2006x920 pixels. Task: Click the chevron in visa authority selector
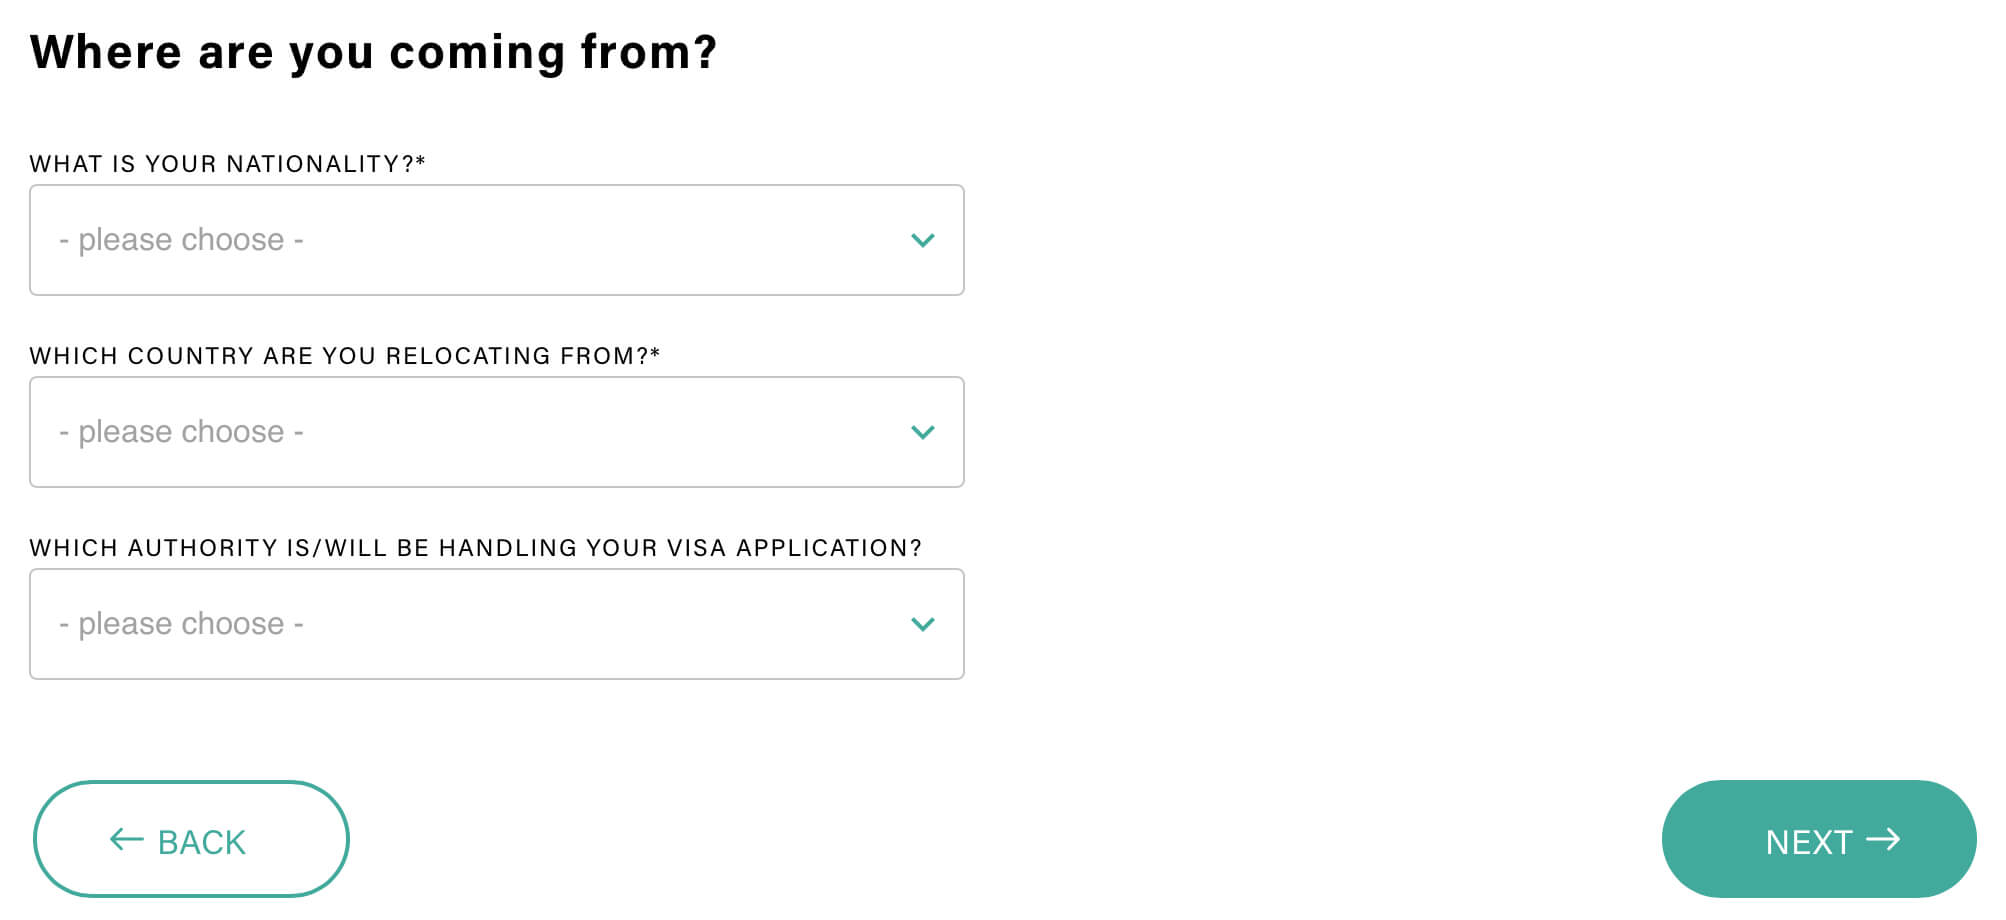[x=922, y=624]
